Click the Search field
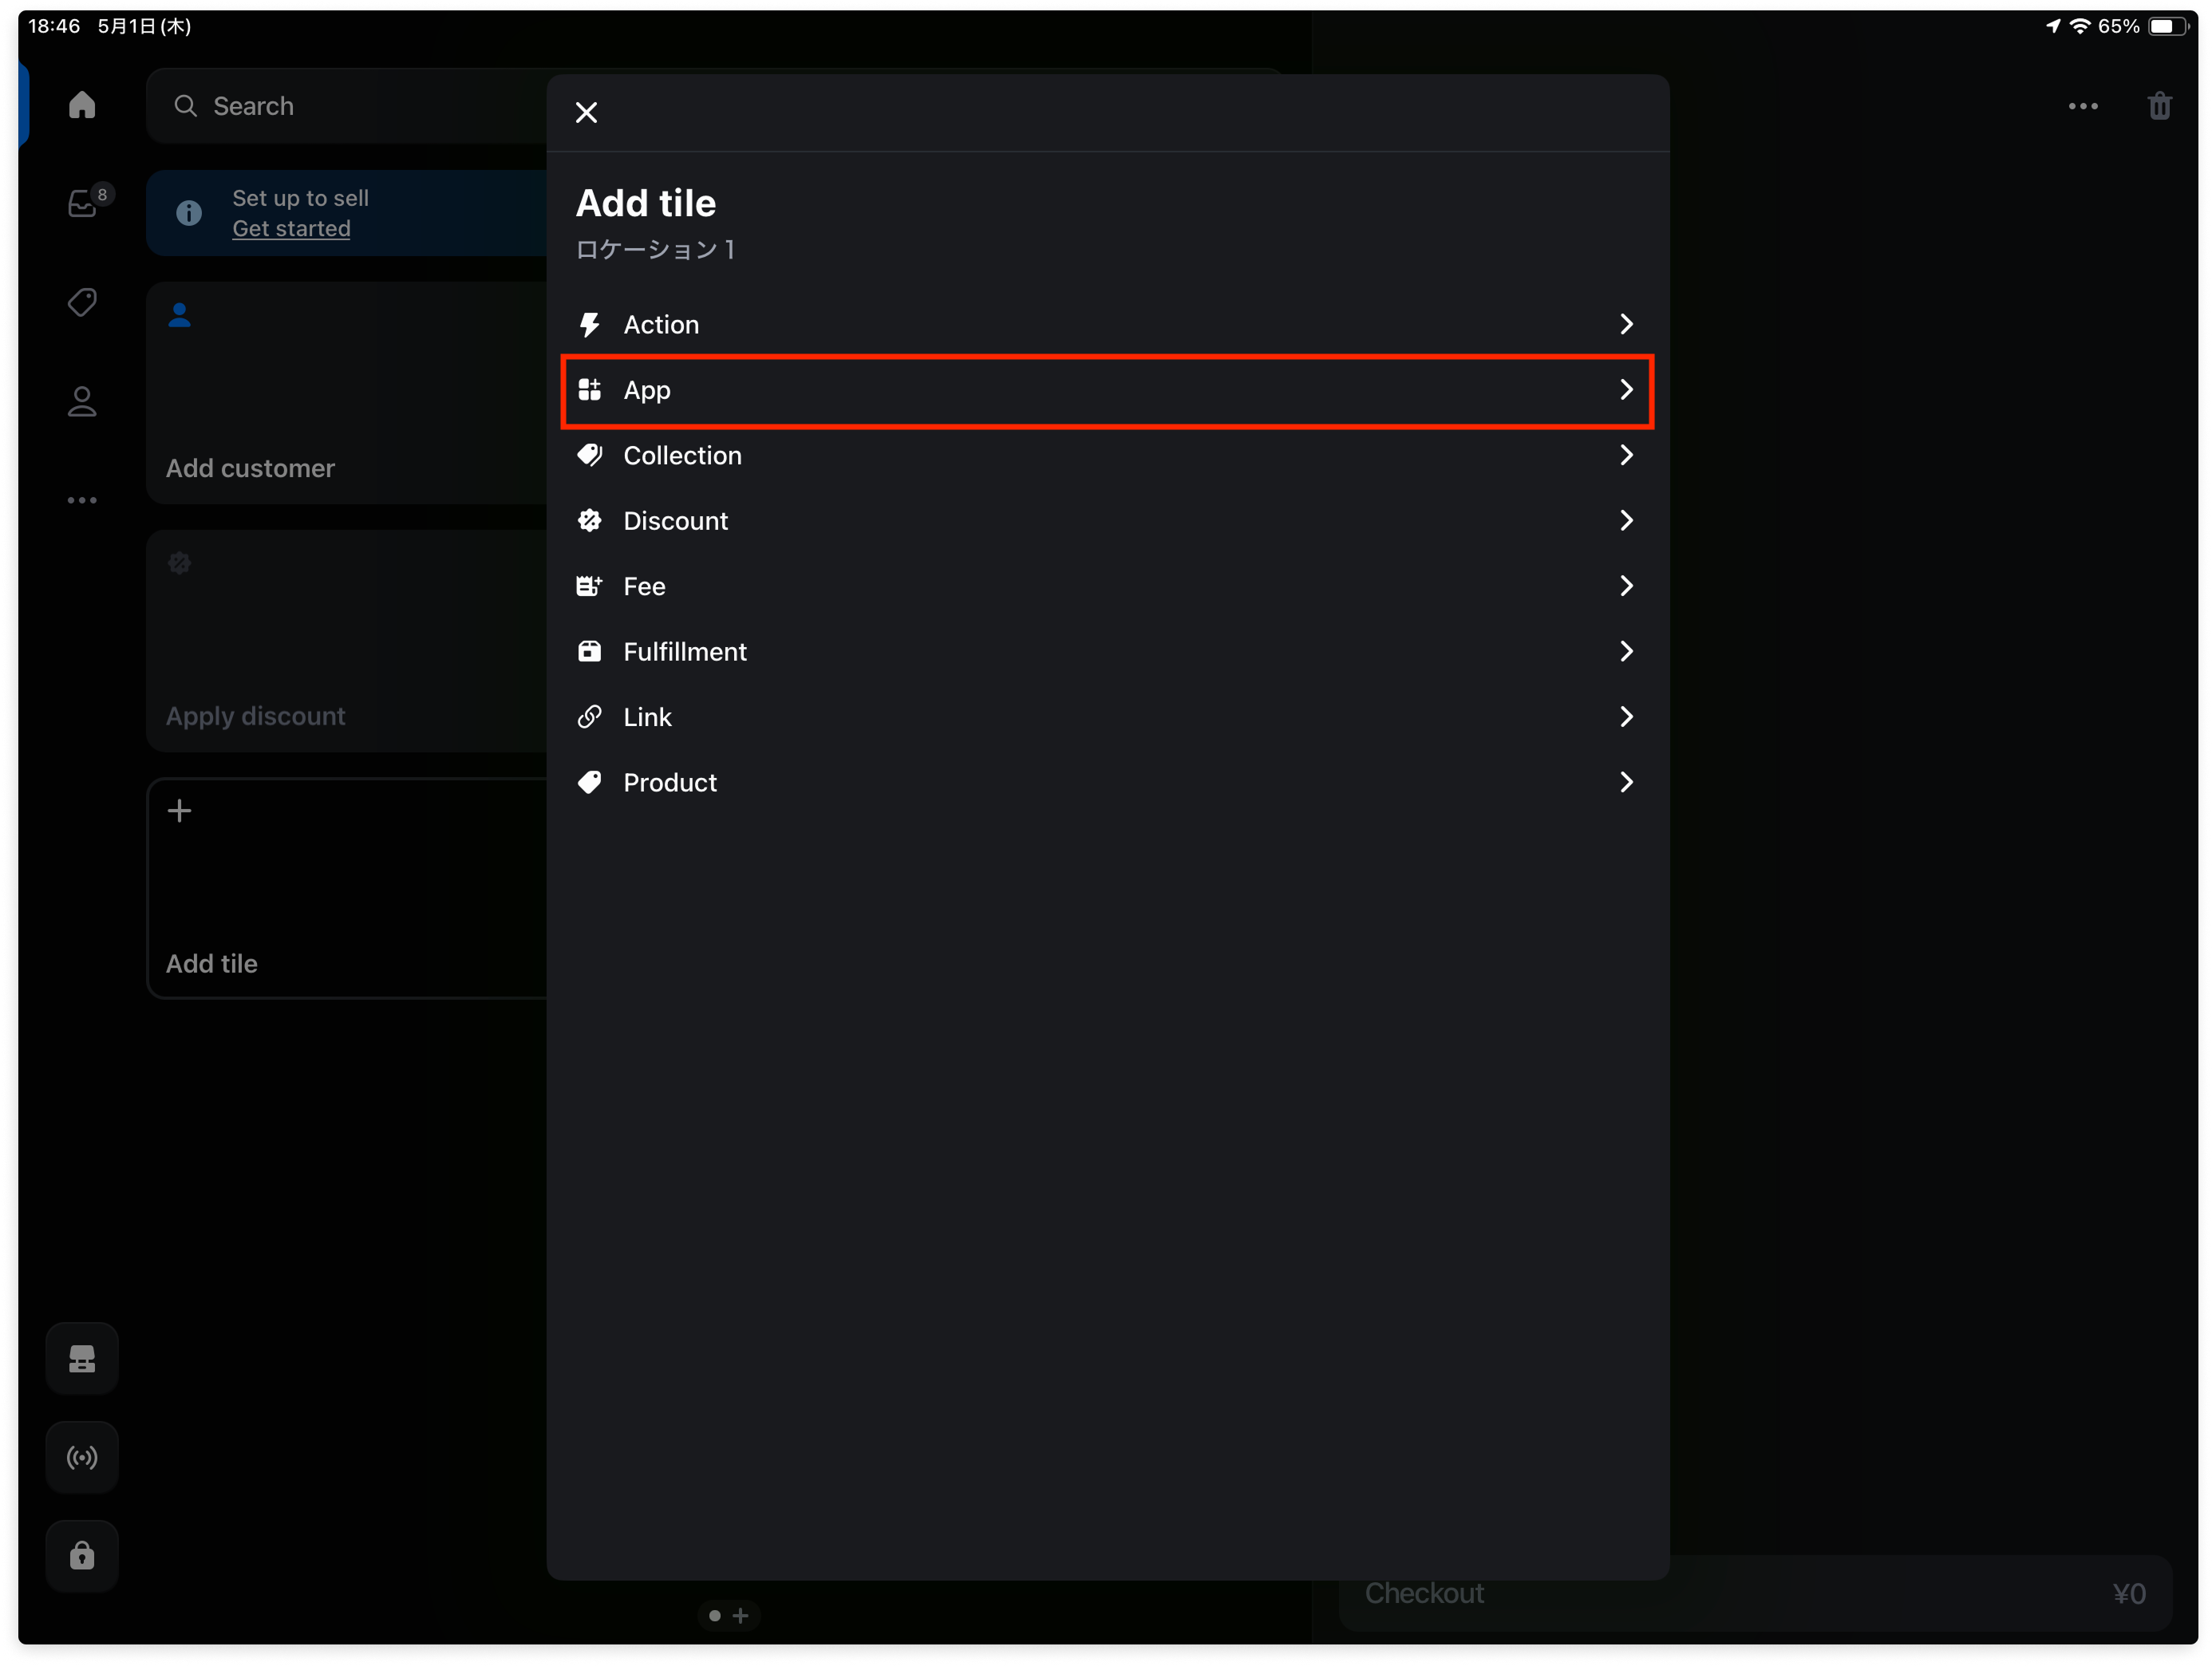2212x1666 pixels. 346,106
